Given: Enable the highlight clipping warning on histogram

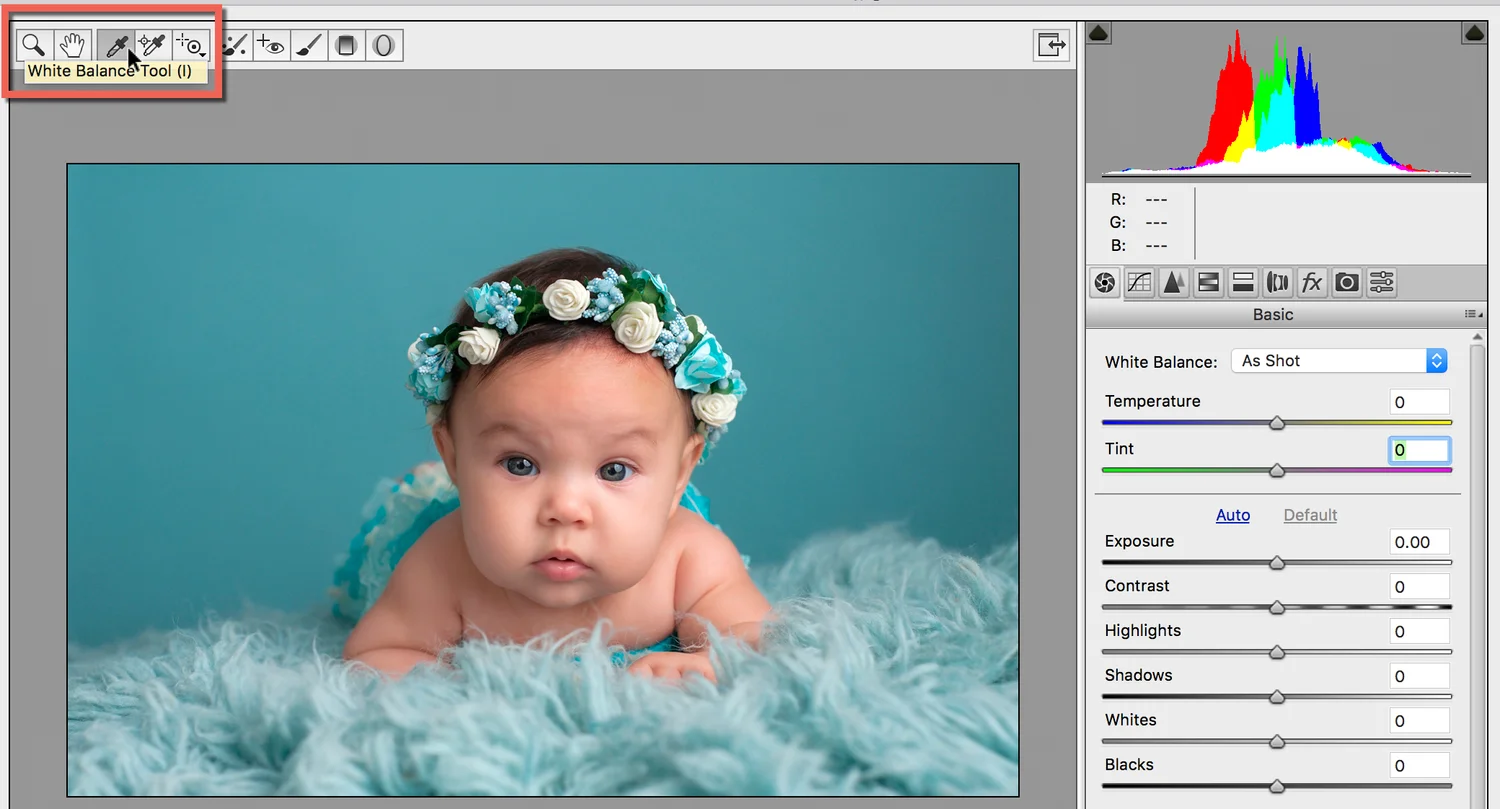Looking at the screenshot, I should 1473,32.
